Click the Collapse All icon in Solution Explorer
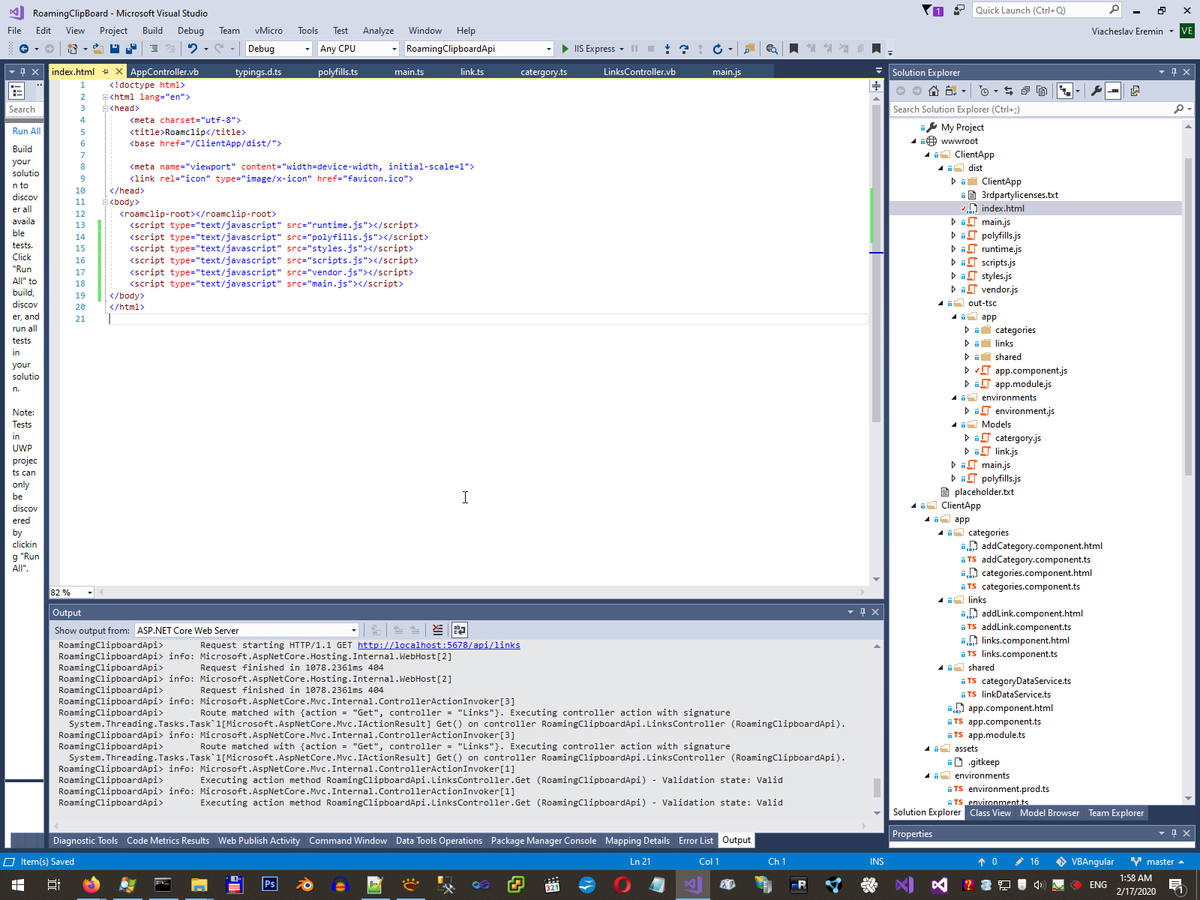The image size is (1200, 900). click(x=1027, y=91)
